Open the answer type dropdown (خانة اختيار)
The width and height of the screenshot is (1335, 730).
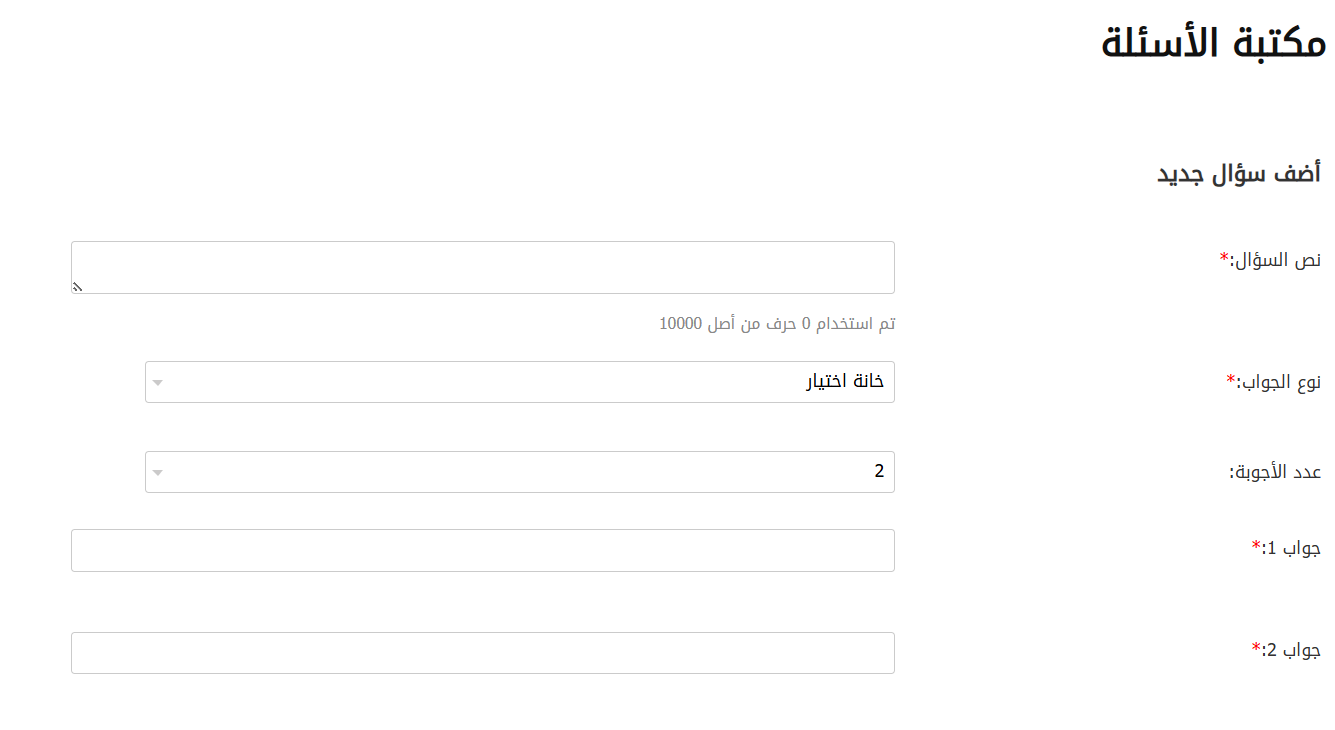click(520, 382)
